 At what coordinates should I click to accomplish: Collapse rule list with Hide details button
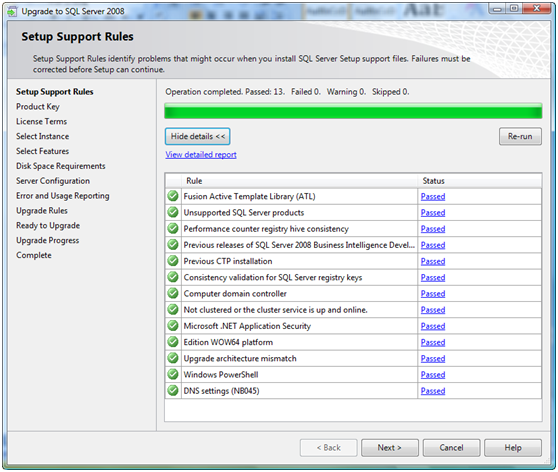(x=198, y=136)
